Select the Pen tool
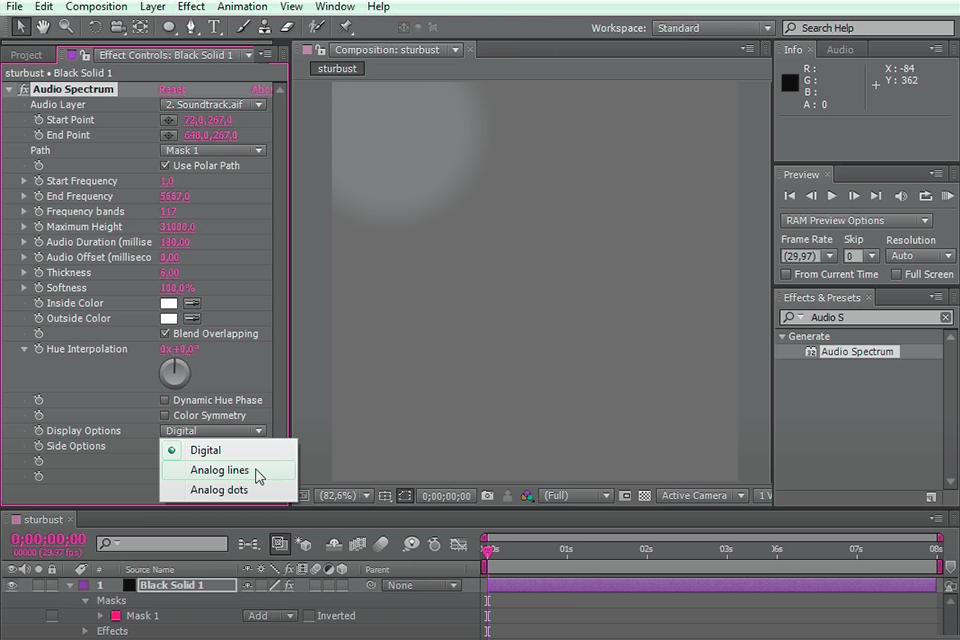The image size is (960, 640). tap(190, 27)
